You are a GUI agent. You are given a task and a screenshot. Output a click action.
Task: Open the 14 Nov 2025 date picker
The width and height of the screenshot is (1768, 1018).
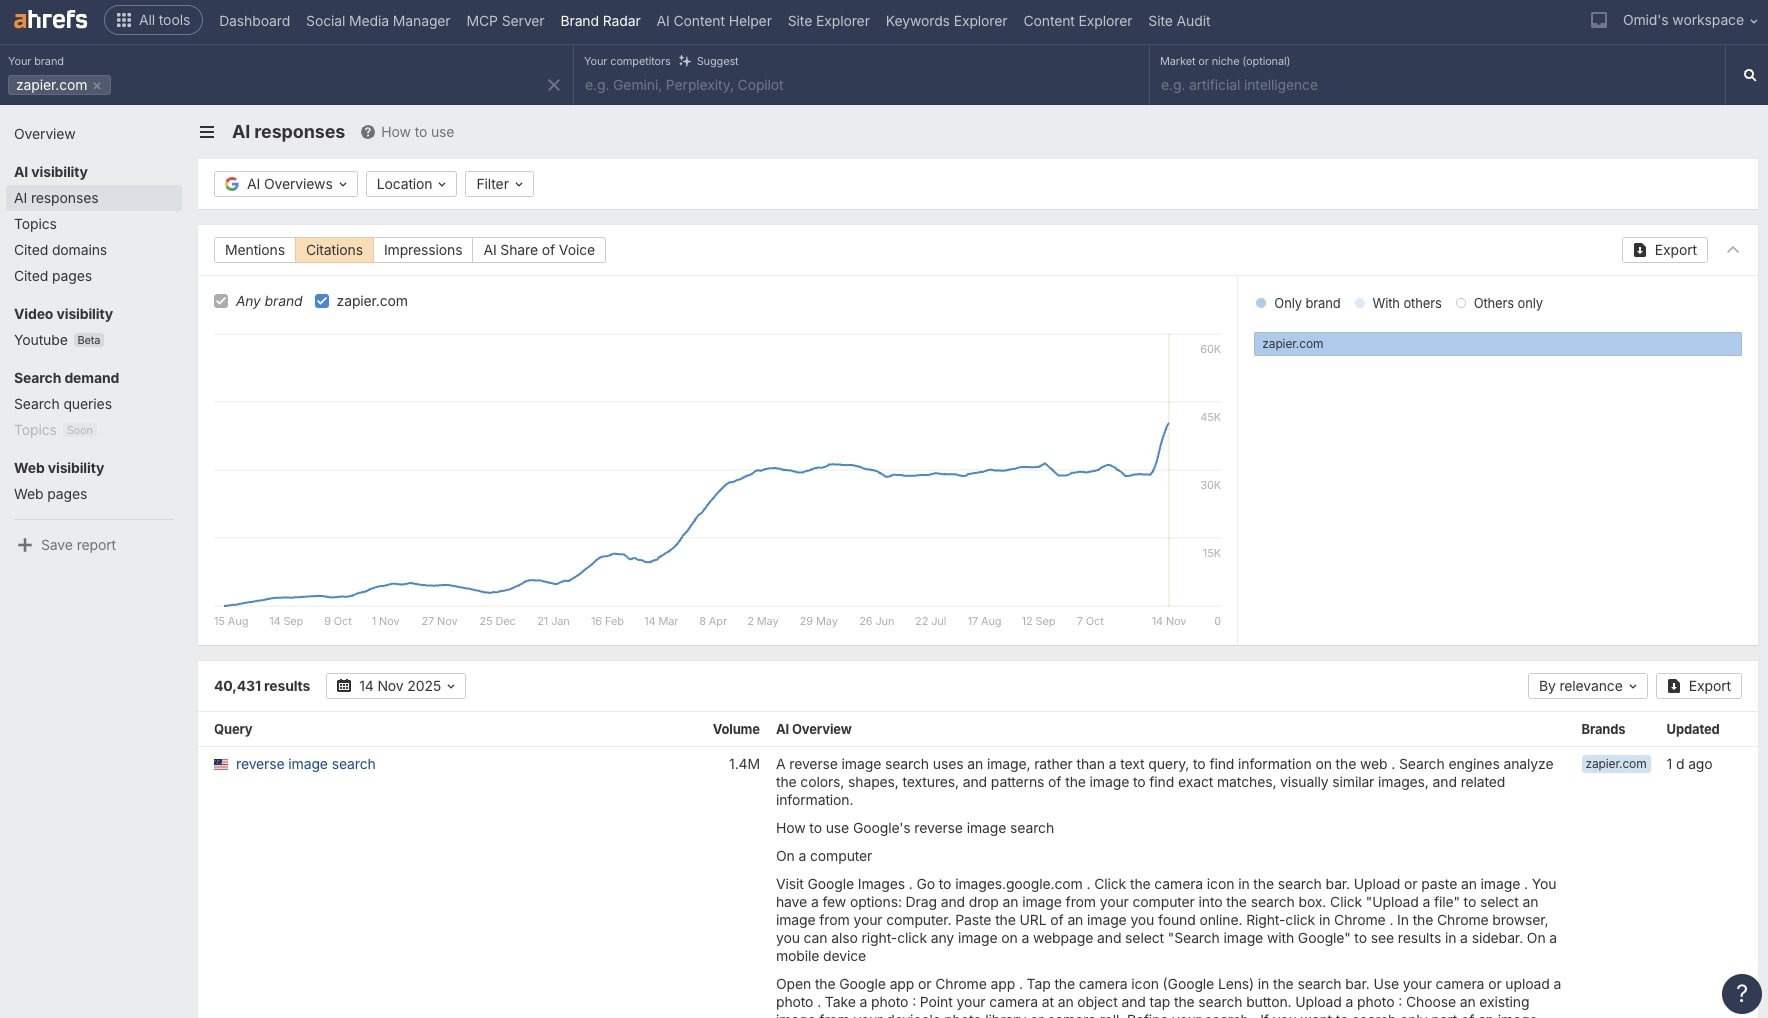396,686
